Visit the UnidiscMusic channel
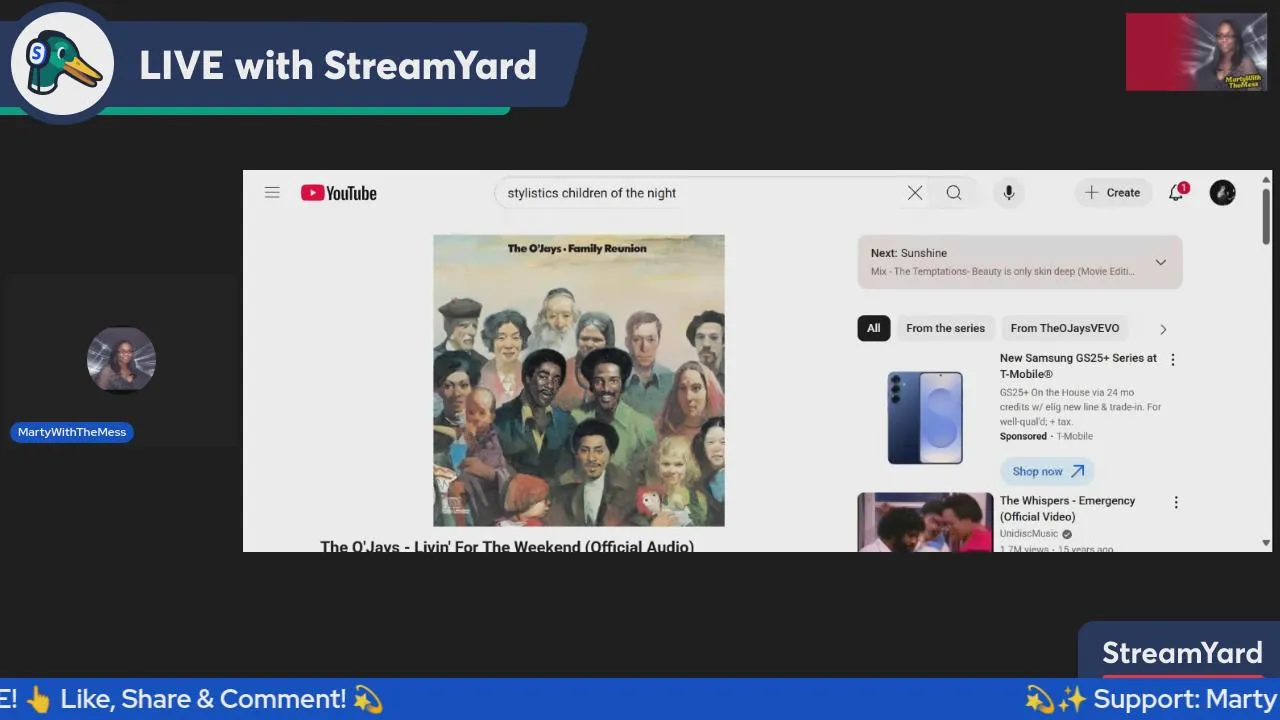Viewport: 1280px width, 720px height. (x=1029, y=534)
